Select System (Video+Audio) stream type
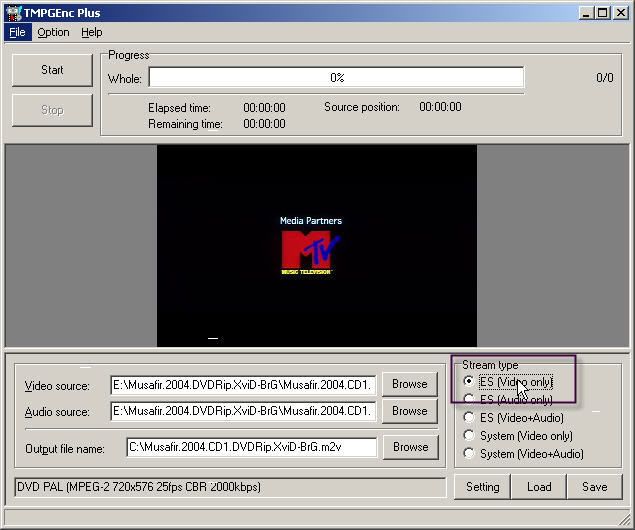 click(523, 454)
